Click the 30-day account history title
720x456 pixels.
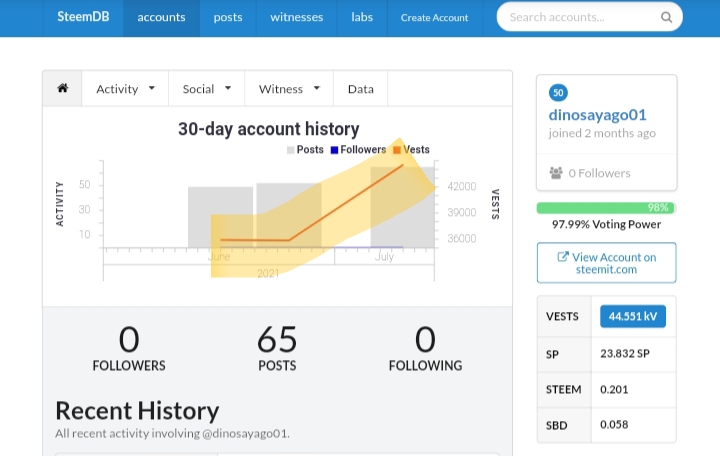[x=269, y=129]
